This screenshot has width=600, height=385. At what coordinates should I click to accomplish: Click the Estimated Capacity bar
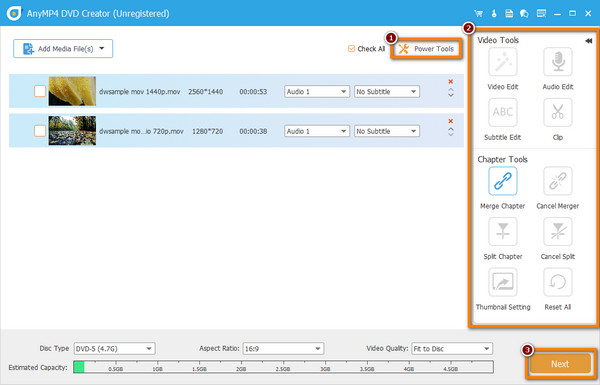[283, 367]
